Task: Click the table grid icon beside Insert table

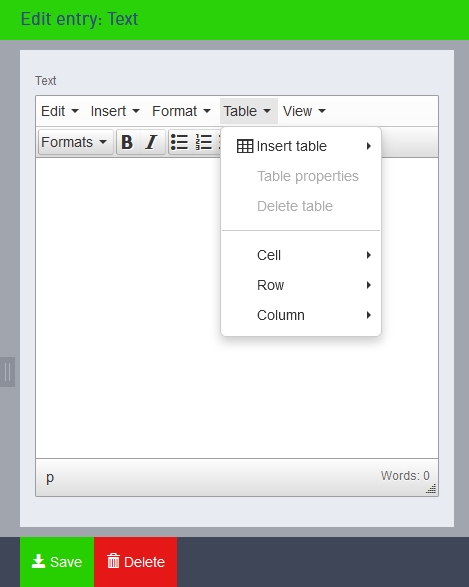Action: (245, 146)
